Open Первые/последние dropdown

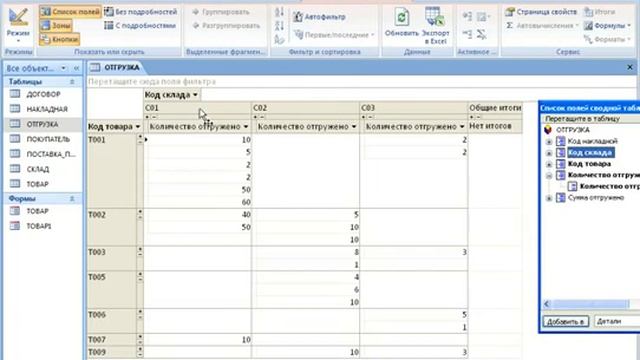[334, 35]
